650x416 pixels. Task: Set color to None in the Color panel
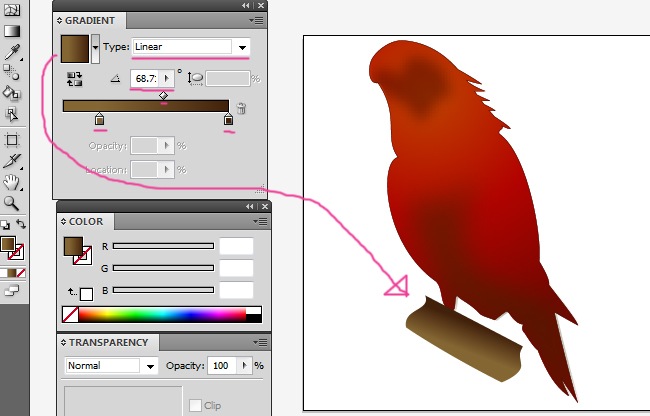point(70,315)
